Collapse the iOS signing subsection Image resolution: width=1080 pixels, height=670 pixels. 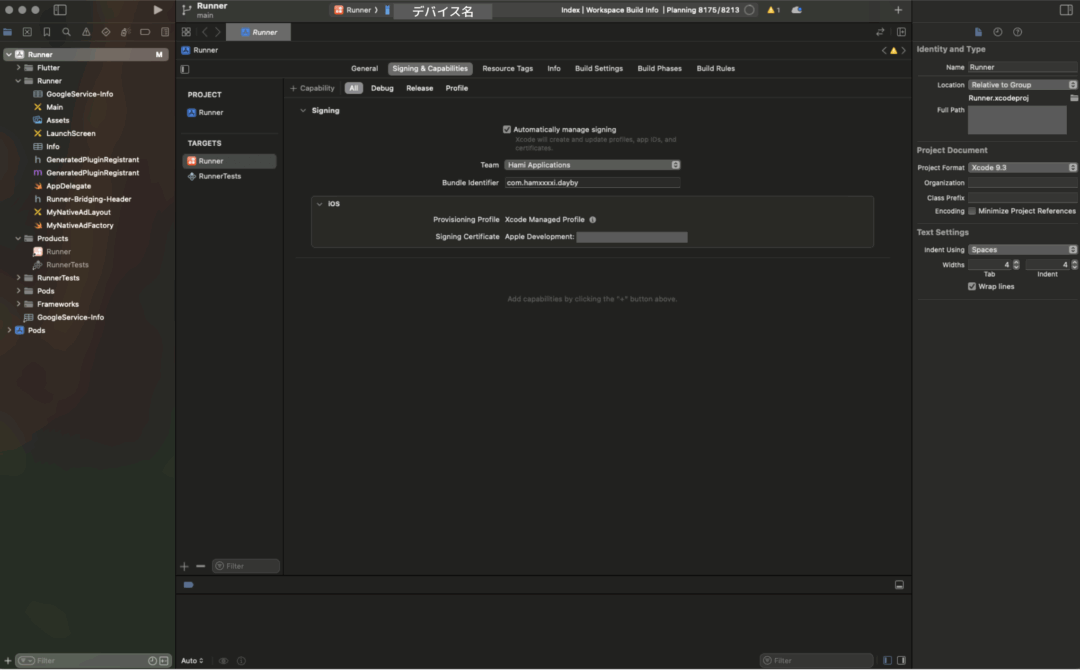point(320,204)
